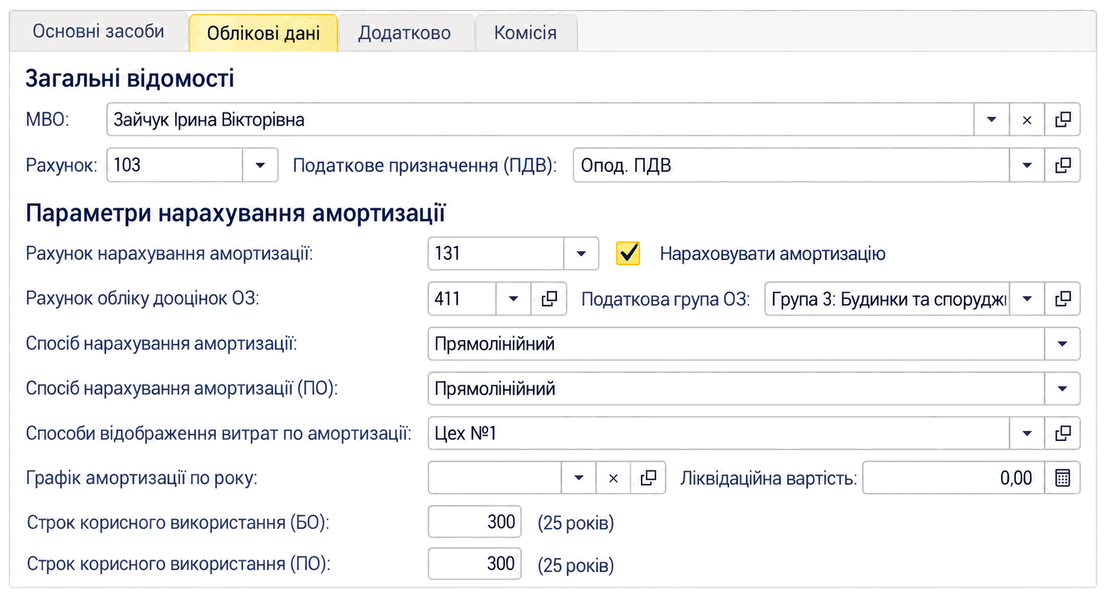Image resolution: width=1105 pixels, height=594 pixels.
Task: Open the Податкова група ОЗ item via open icon
Action: pos(1062,299)
